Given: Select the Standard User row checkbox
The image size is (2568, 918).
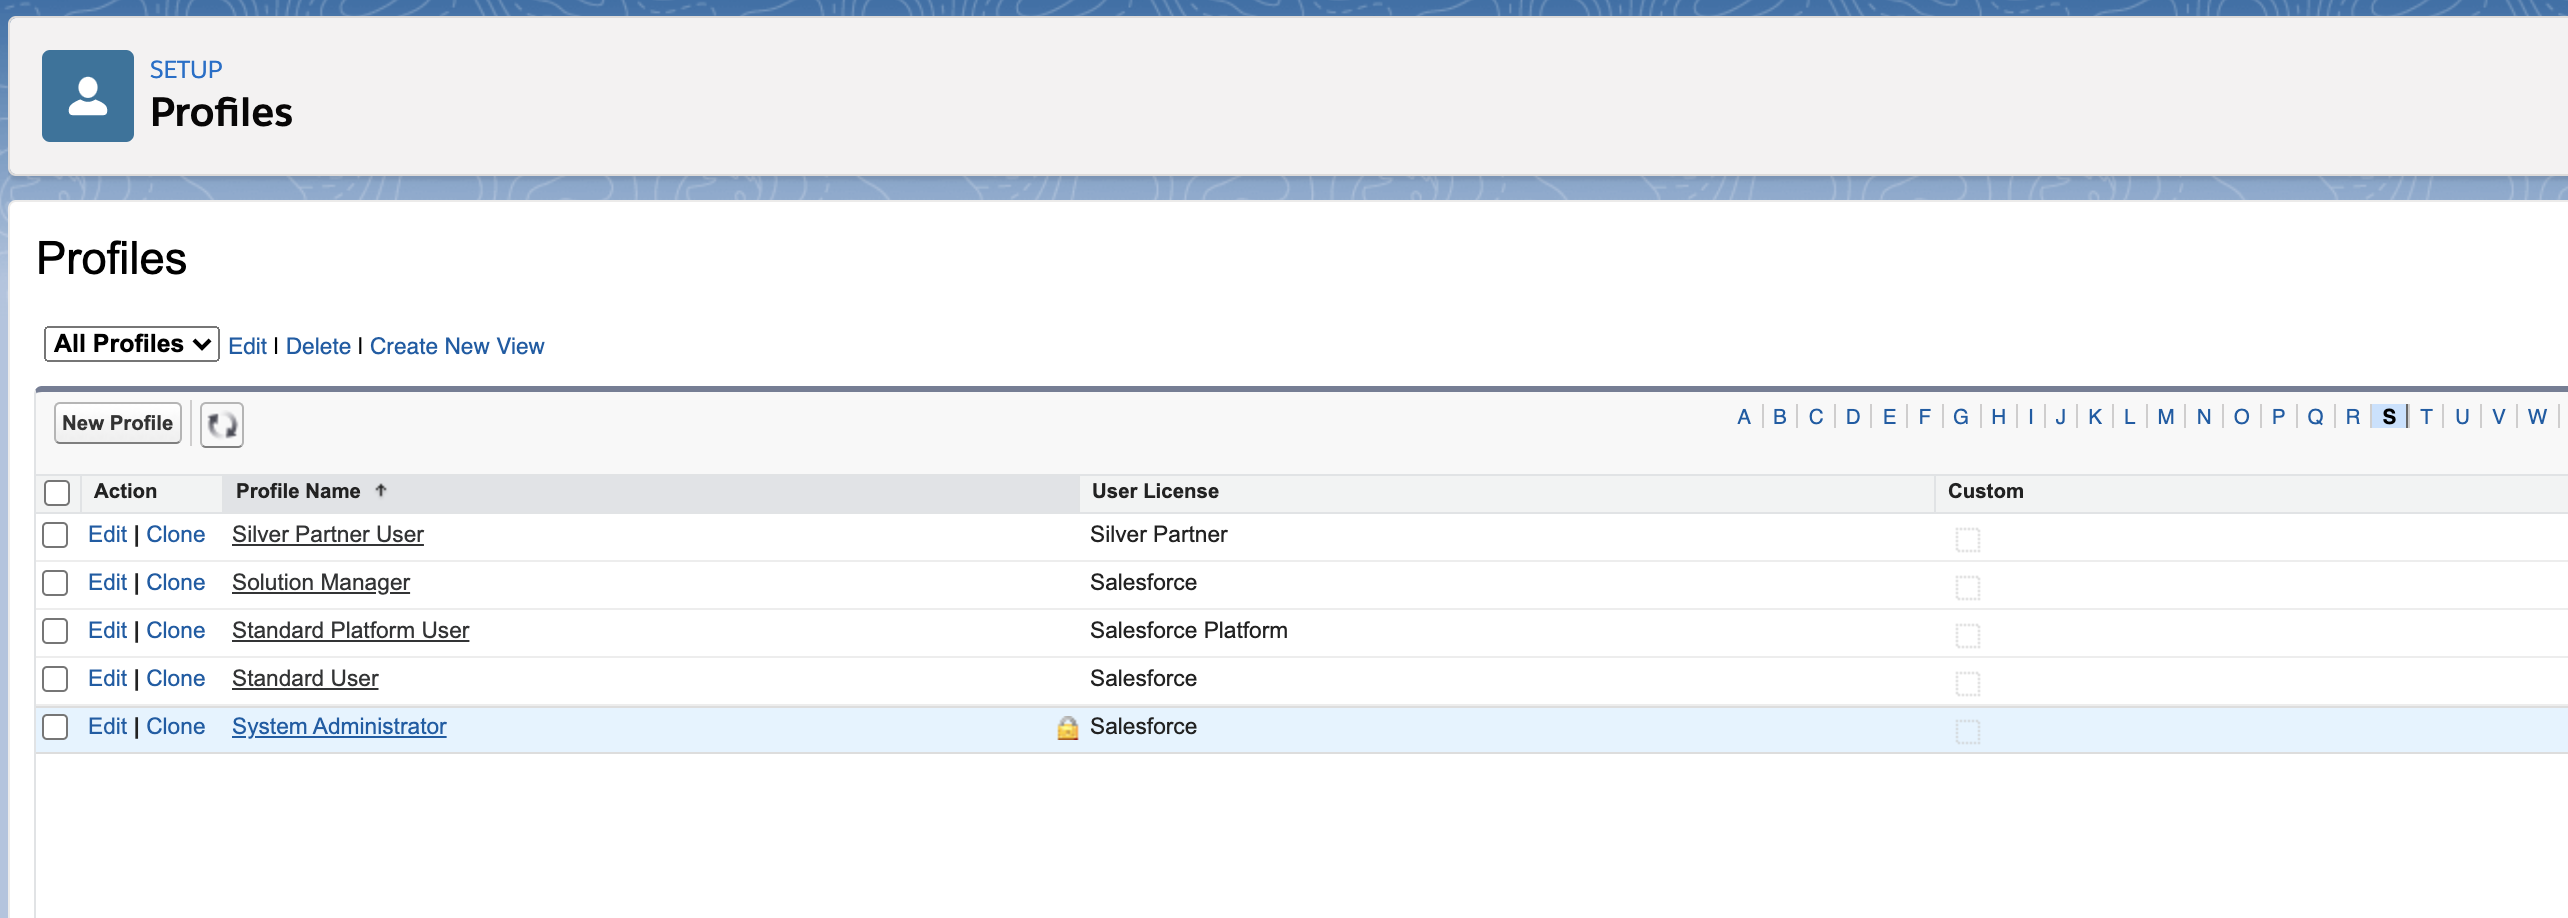Looking at the screenshot, I should [55, 679].
